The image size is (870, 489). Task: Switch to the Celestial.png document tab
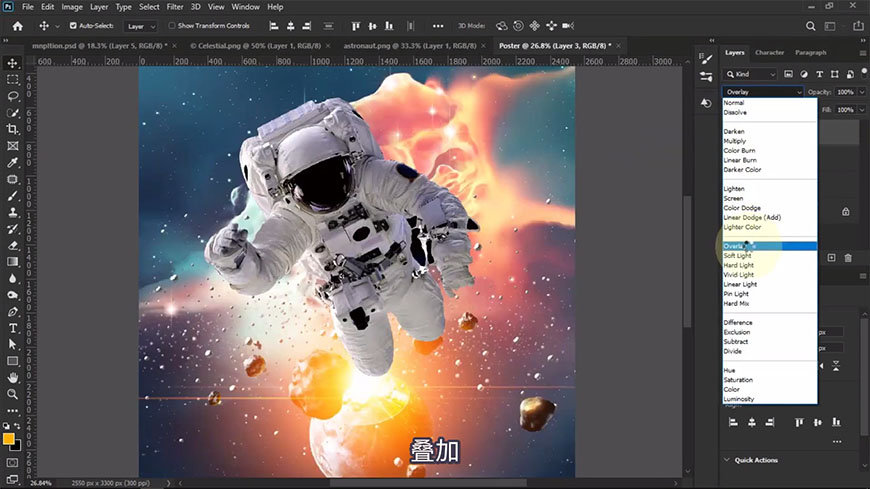tap(255, 46)
